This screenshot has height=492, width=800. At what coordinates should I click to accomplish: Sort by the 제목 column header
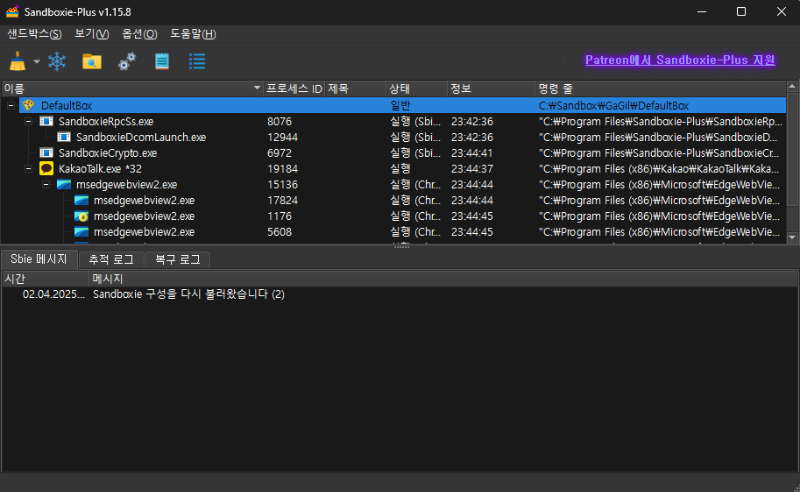[355, 89]
